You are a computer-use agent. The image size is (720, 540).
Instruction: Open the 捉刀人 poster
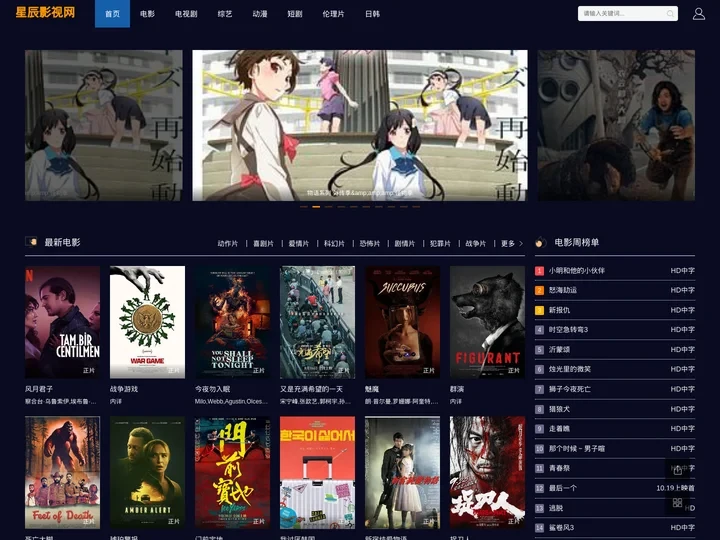(x=487, y=472)
